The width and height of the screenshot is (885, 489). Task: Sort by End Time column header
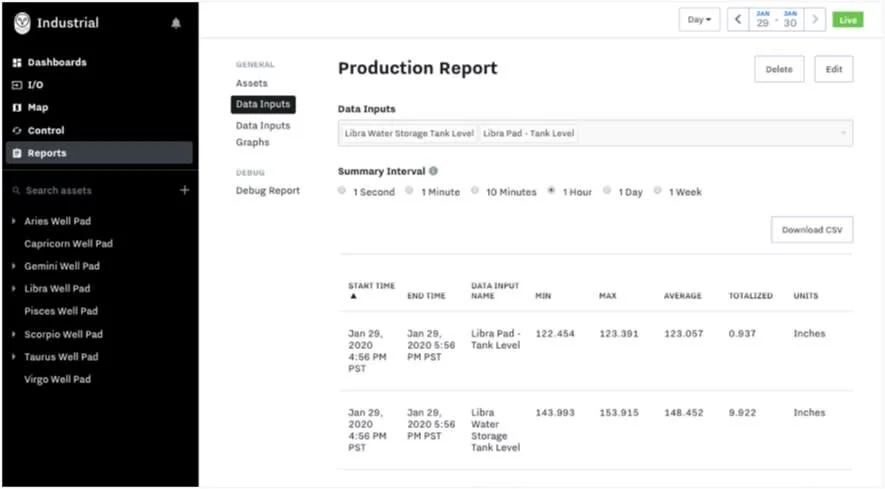426,296
